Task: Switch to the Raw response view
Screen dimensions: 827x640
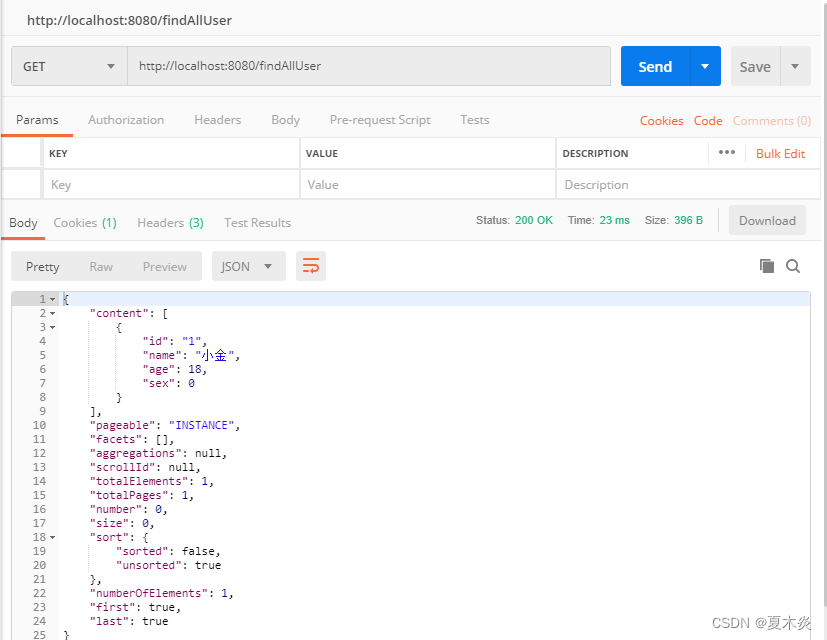Action: click(100, 266)
